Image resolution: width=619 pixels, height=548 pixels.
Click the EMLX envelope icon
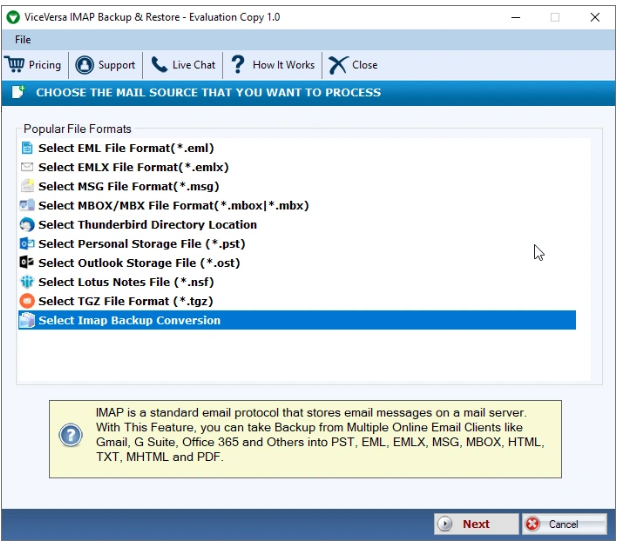[27, 167]
